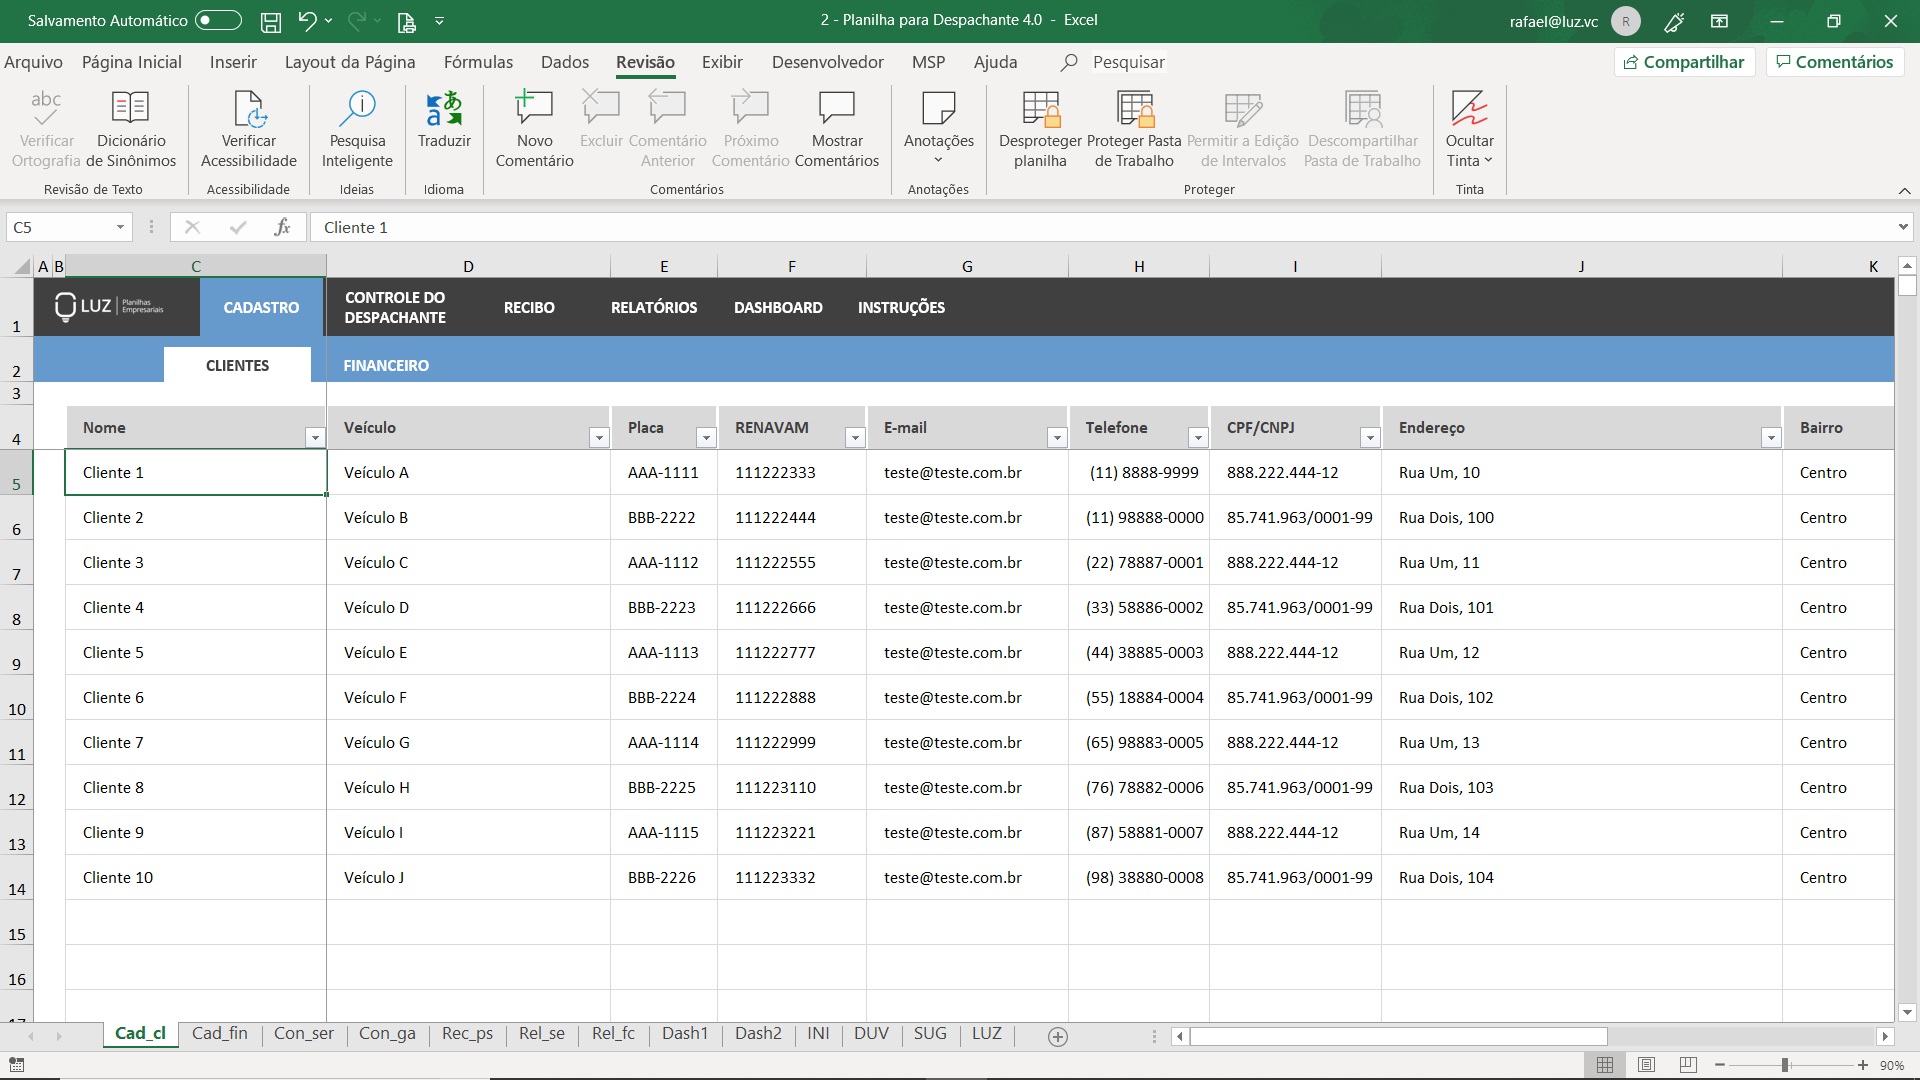Image resolution: width=1920 pixels, height=1080 pixels.
Task: Click the Compartilhar button
Action: click(x=1684, y=62)
